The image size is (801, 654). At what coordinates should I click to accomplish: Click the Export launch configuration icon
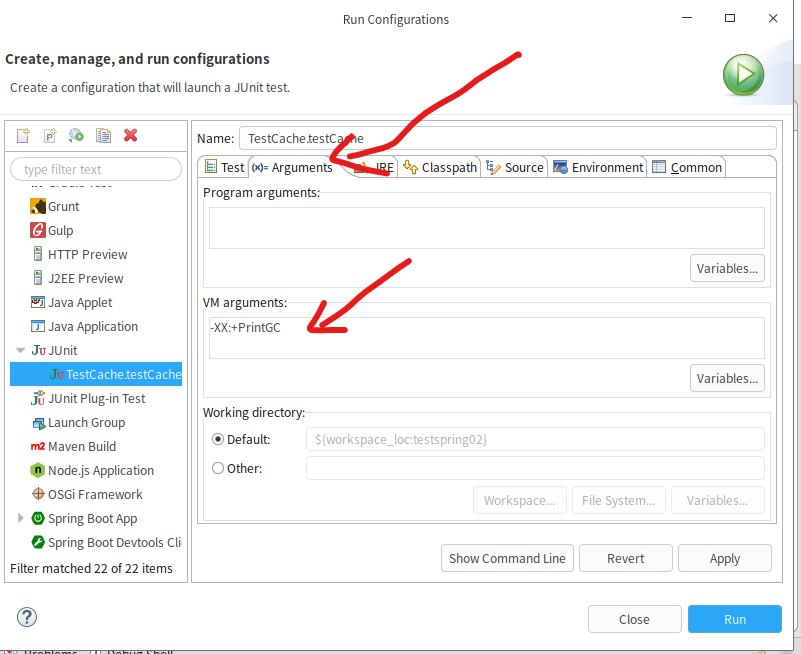(x=76, y=135)
